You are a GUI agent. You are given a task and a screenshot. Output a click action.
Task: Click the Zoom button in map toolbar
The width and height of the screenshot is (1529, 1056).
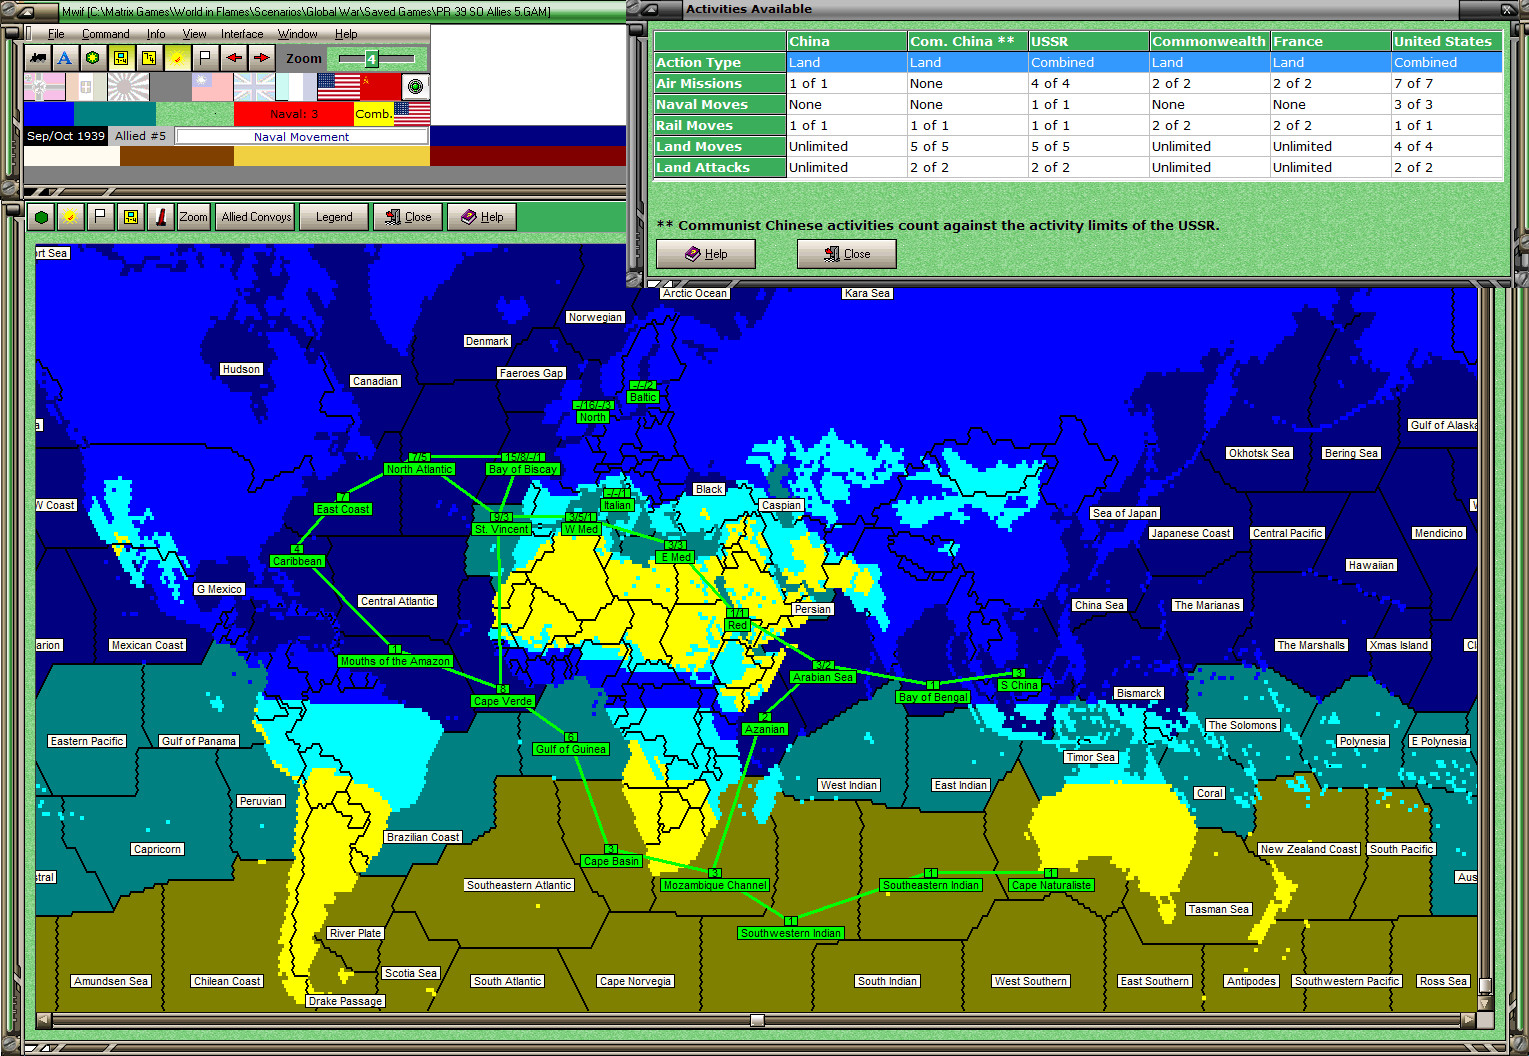[x=194, y=217]
